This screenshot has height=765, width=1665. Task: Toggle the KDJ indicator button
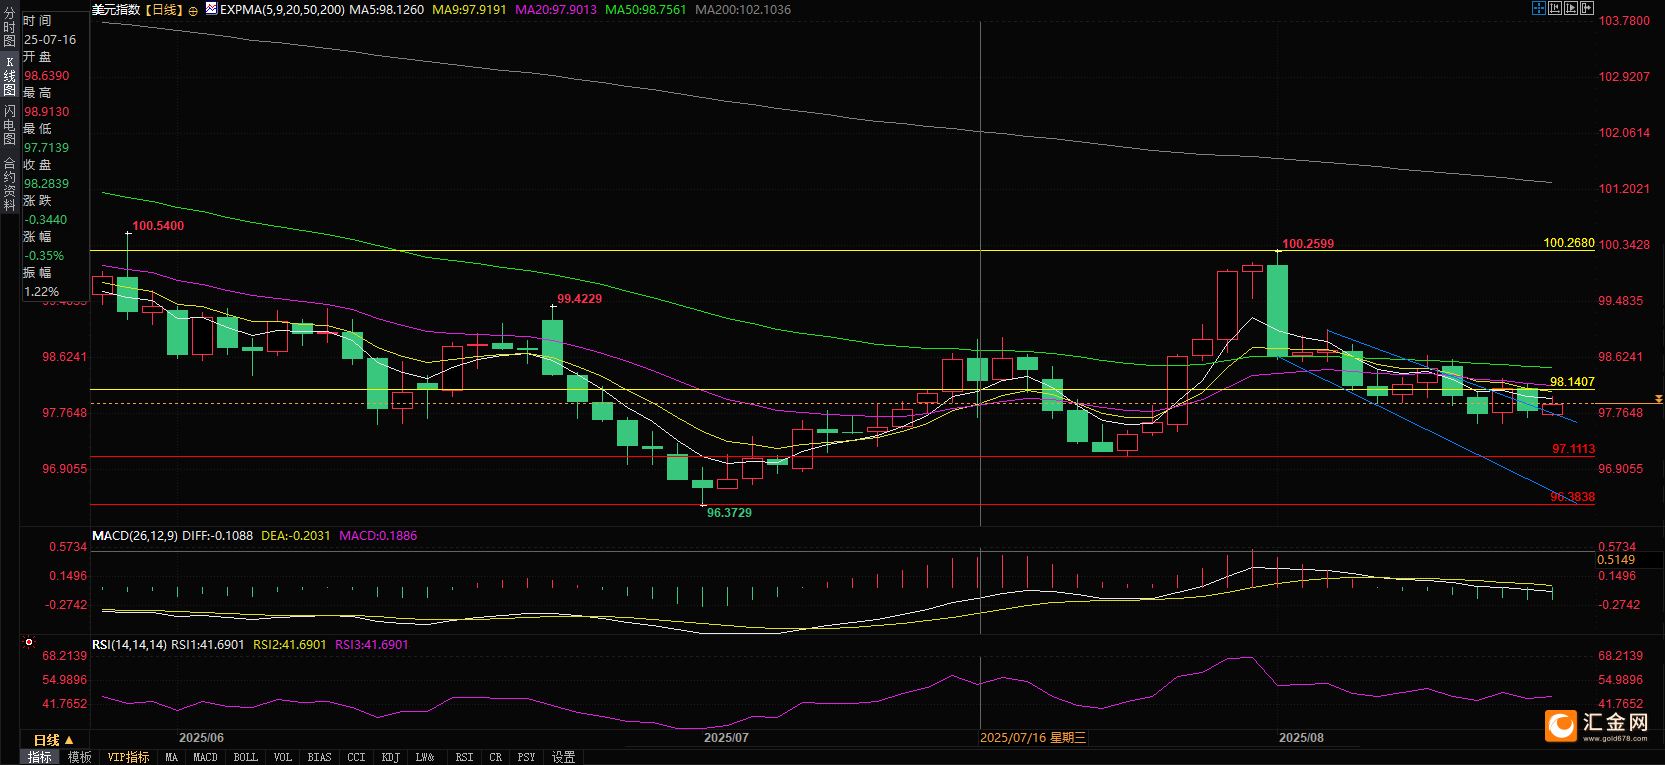390,757
